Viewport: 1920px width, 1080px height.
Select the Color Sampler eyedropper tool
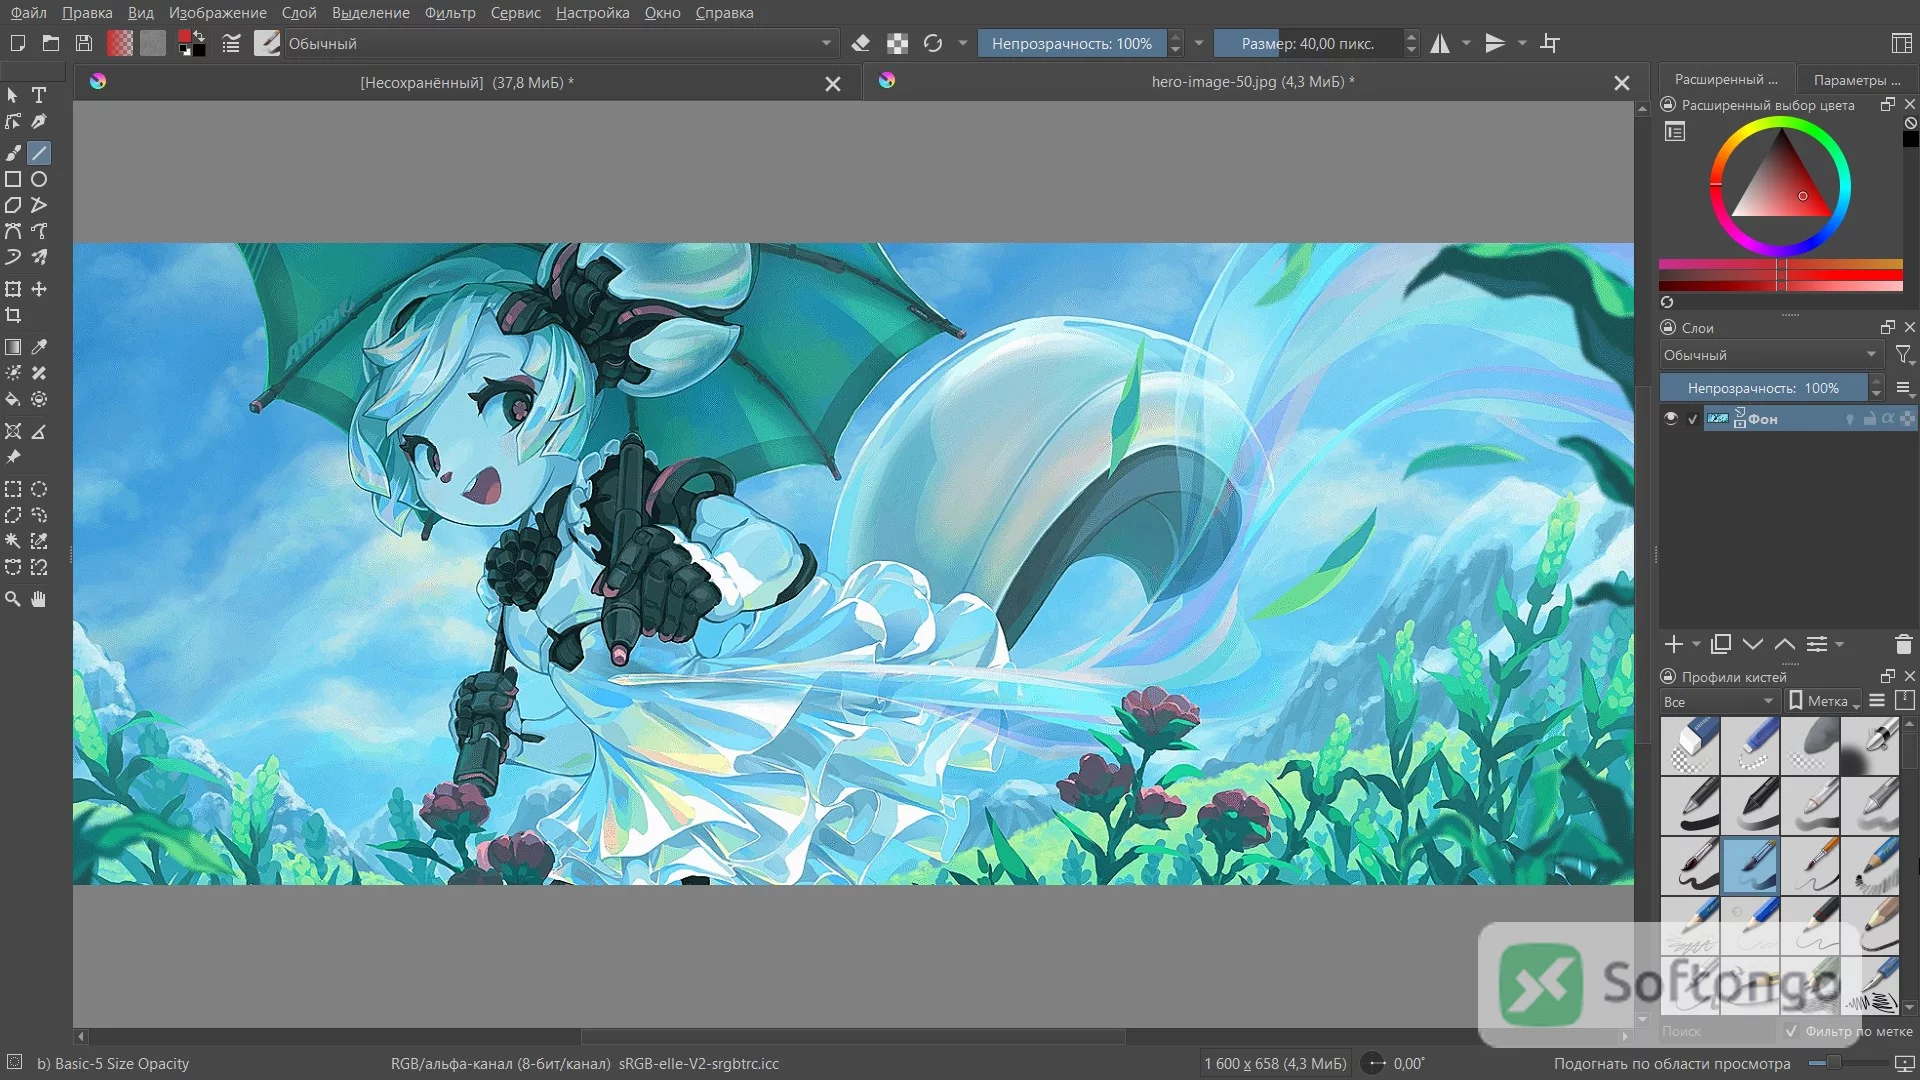pos(39,347)
